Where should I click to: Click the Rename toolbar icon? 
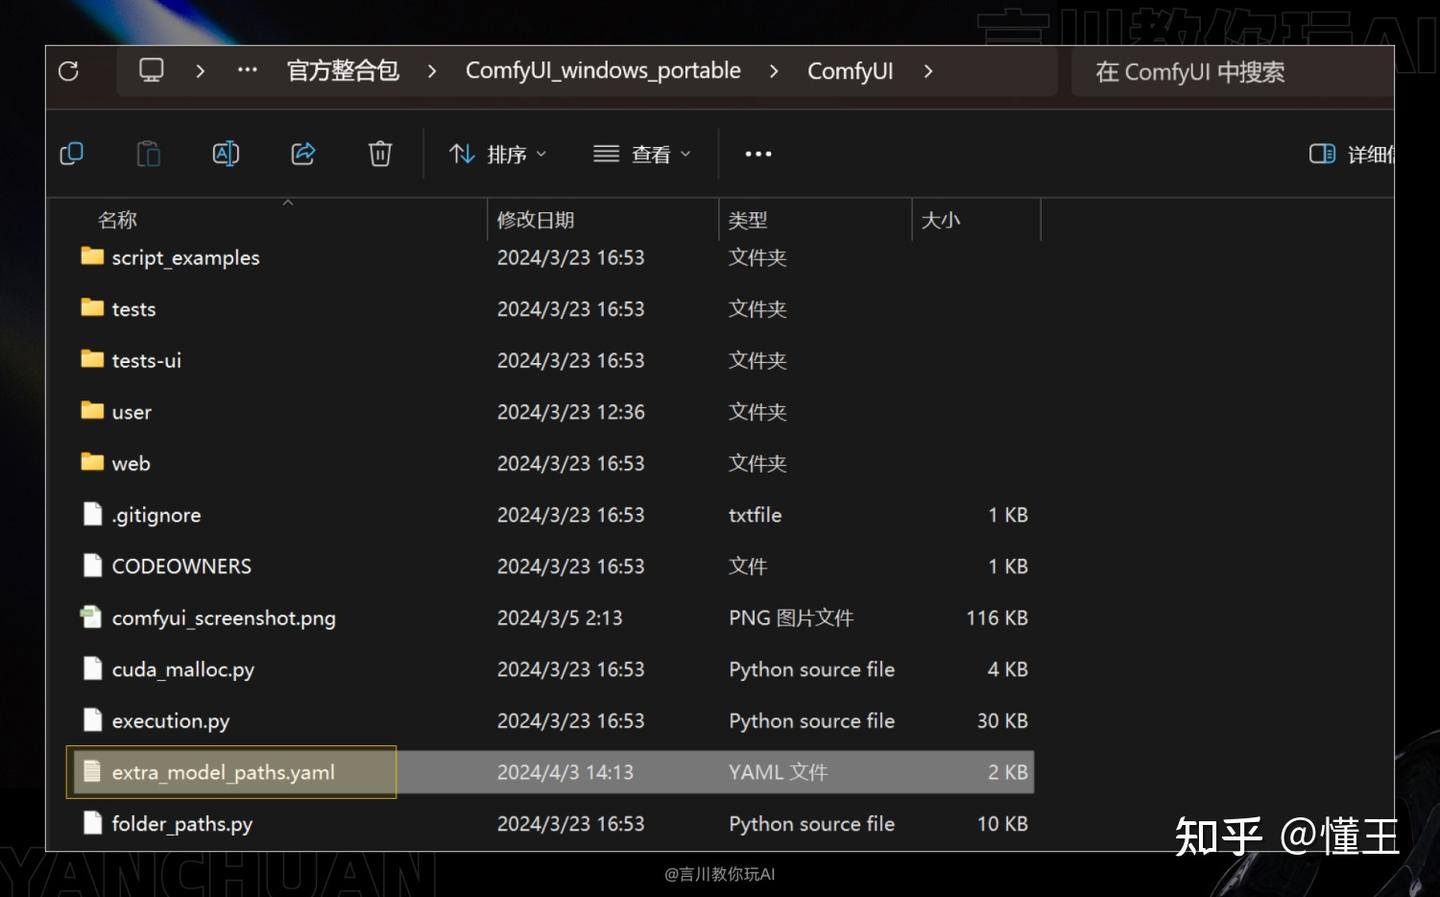click(226, 154)
